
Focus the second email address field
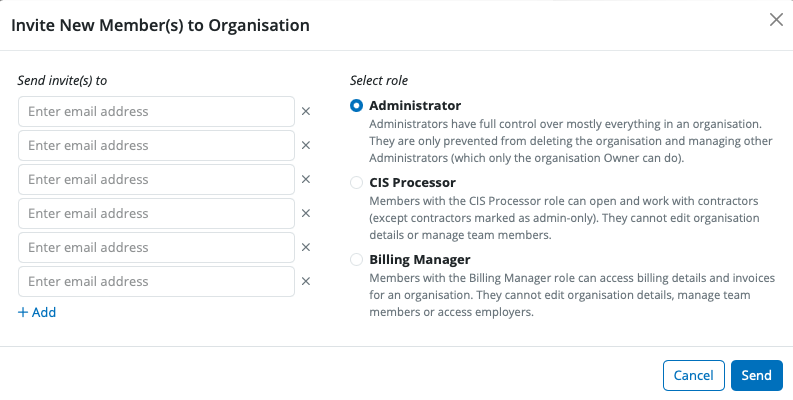tap(156, 146)
